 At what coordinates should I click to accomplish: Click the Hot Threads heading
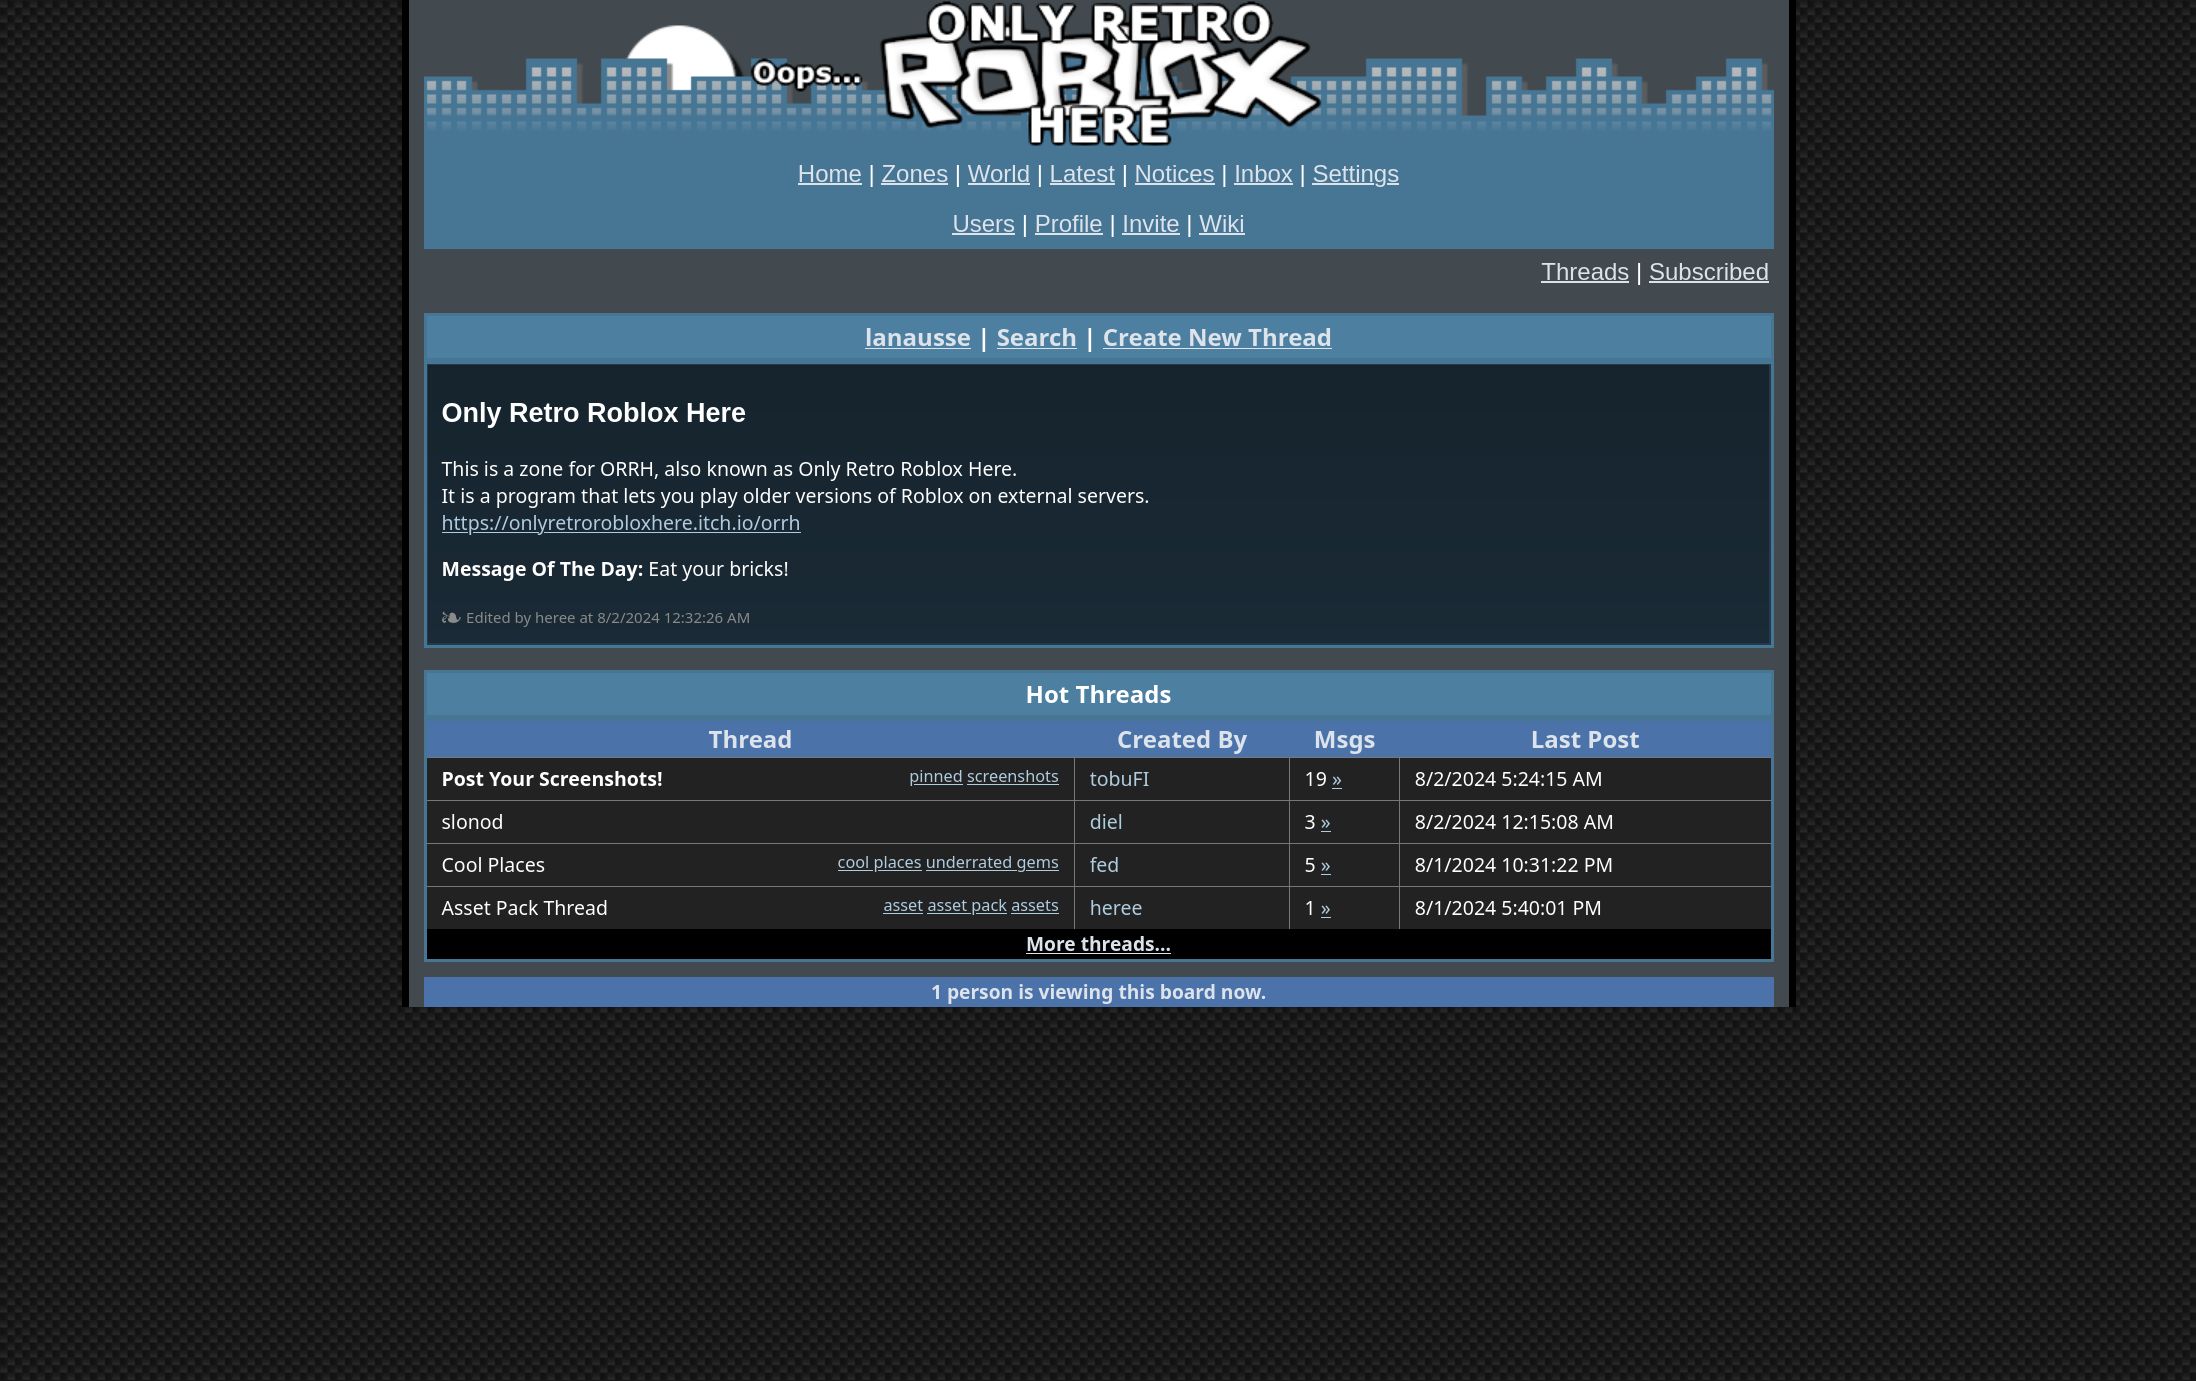coord(1098,694)
